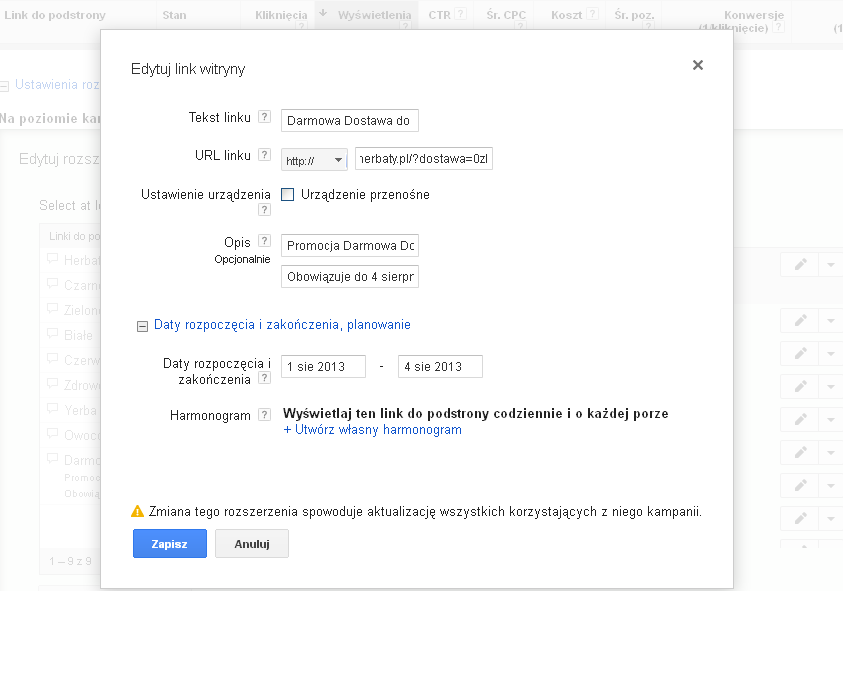The height and width of the screenshot is (692, 843).
Task: Click the help icon under Ustawienie urządzenia
Action: click(264, 210)
